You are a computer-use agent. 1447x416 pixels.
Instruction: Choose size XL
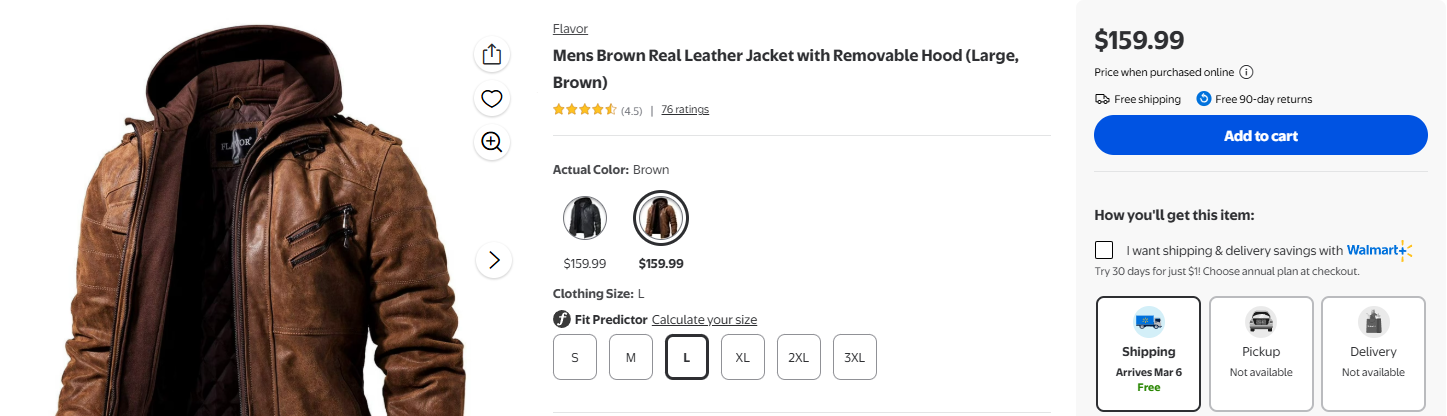(x=743, y=357)
